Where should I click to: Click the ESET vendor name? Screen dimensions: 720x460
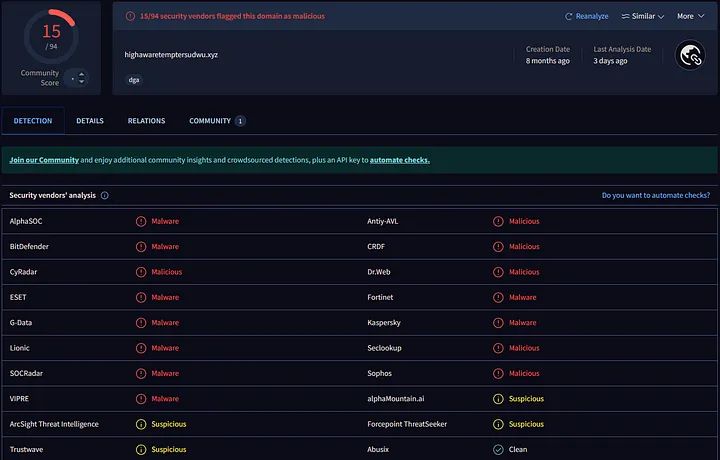[x=18, y=297]
